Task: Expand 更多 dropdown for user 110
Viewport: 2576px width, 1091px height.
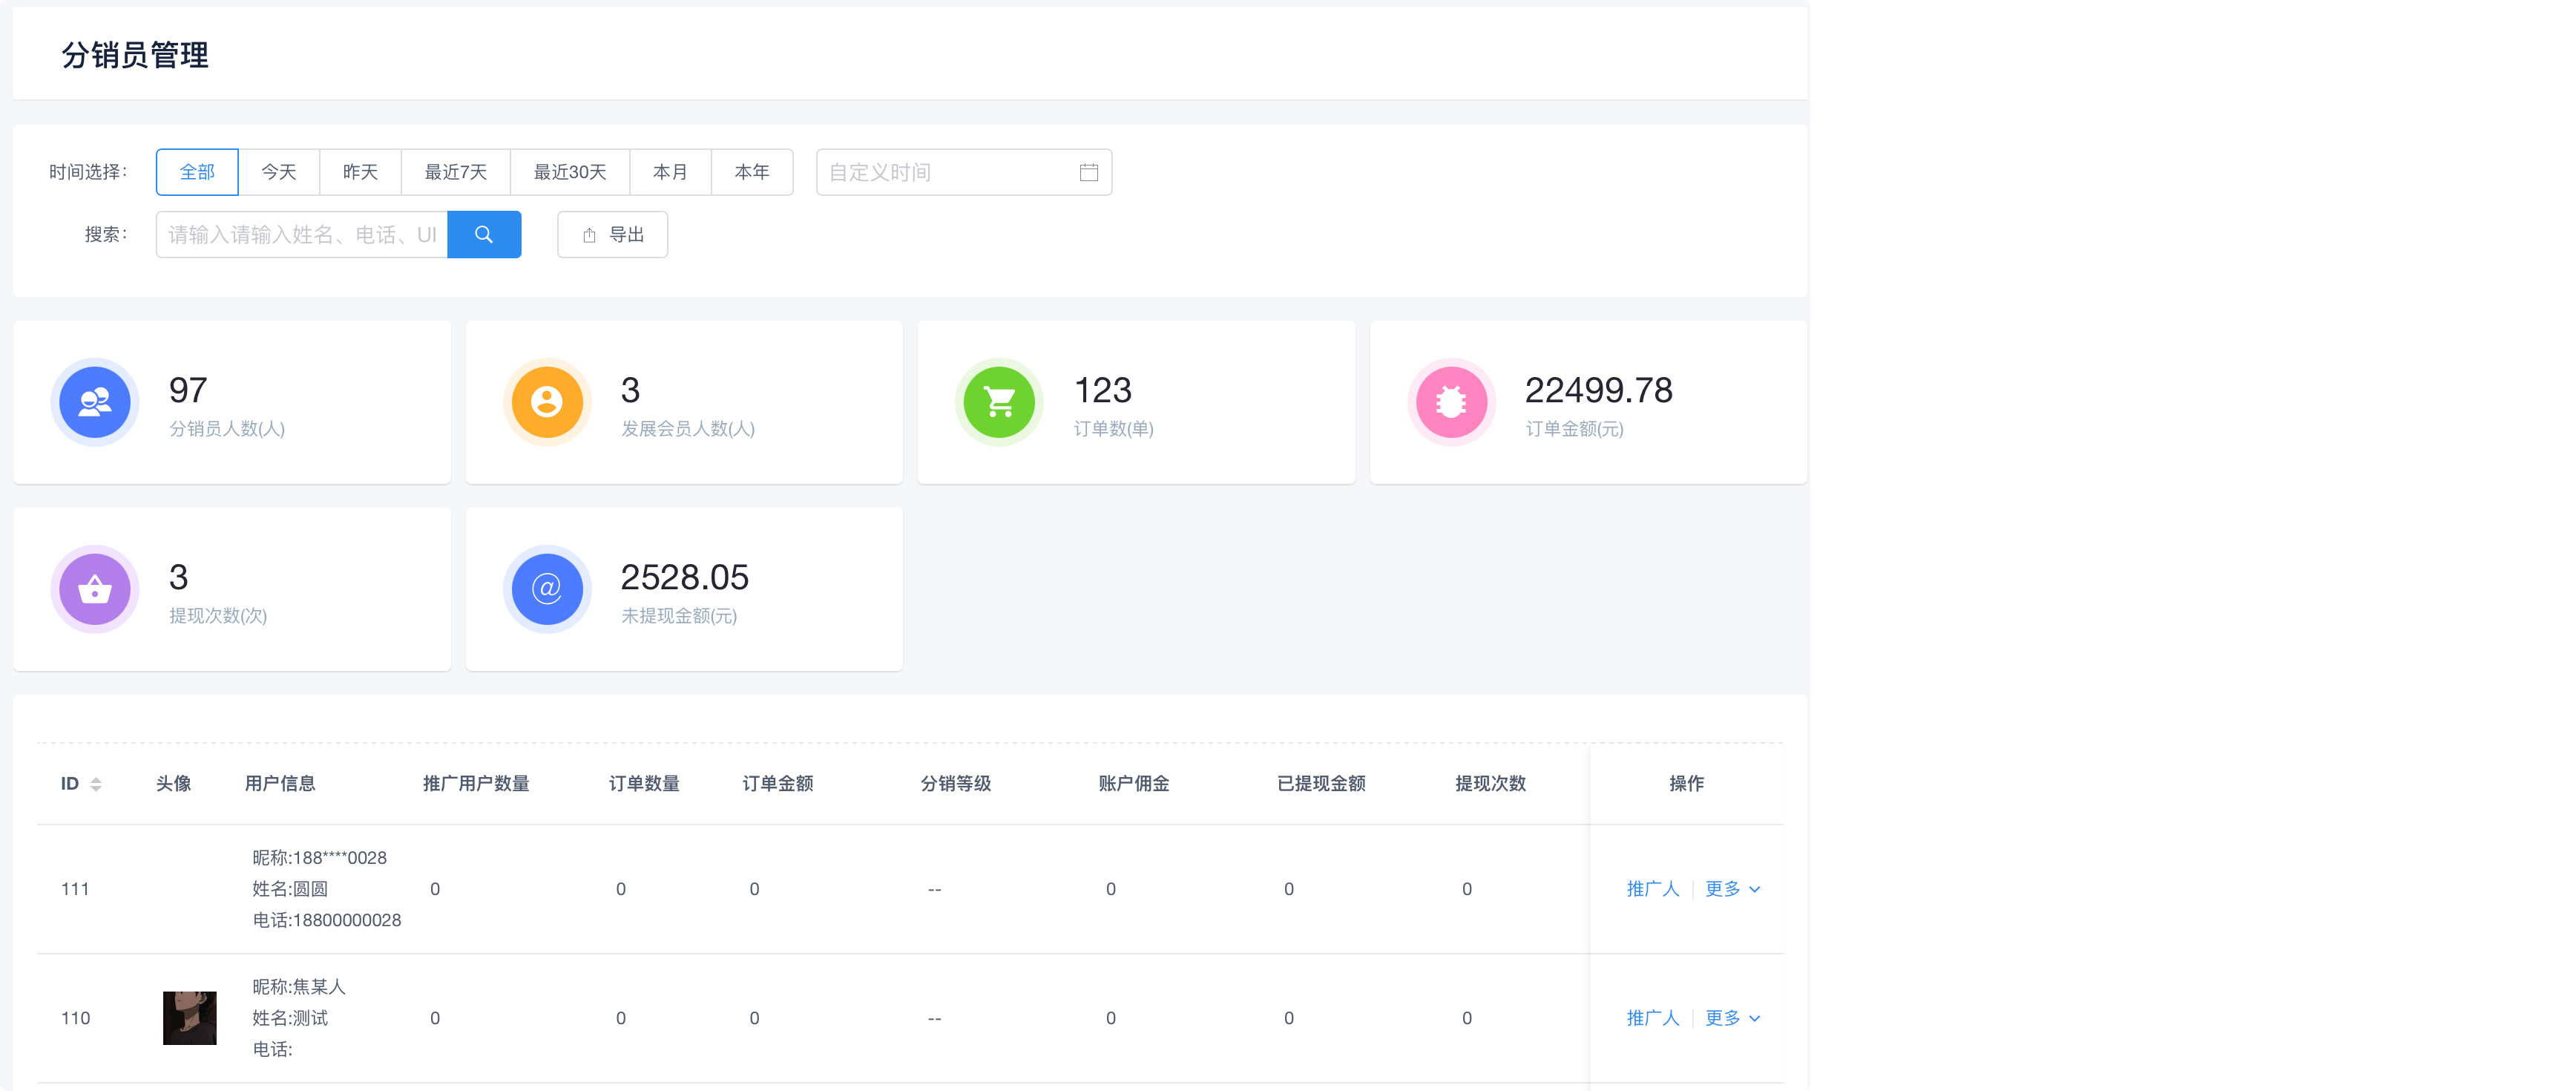Action: click(1732, 1018)
